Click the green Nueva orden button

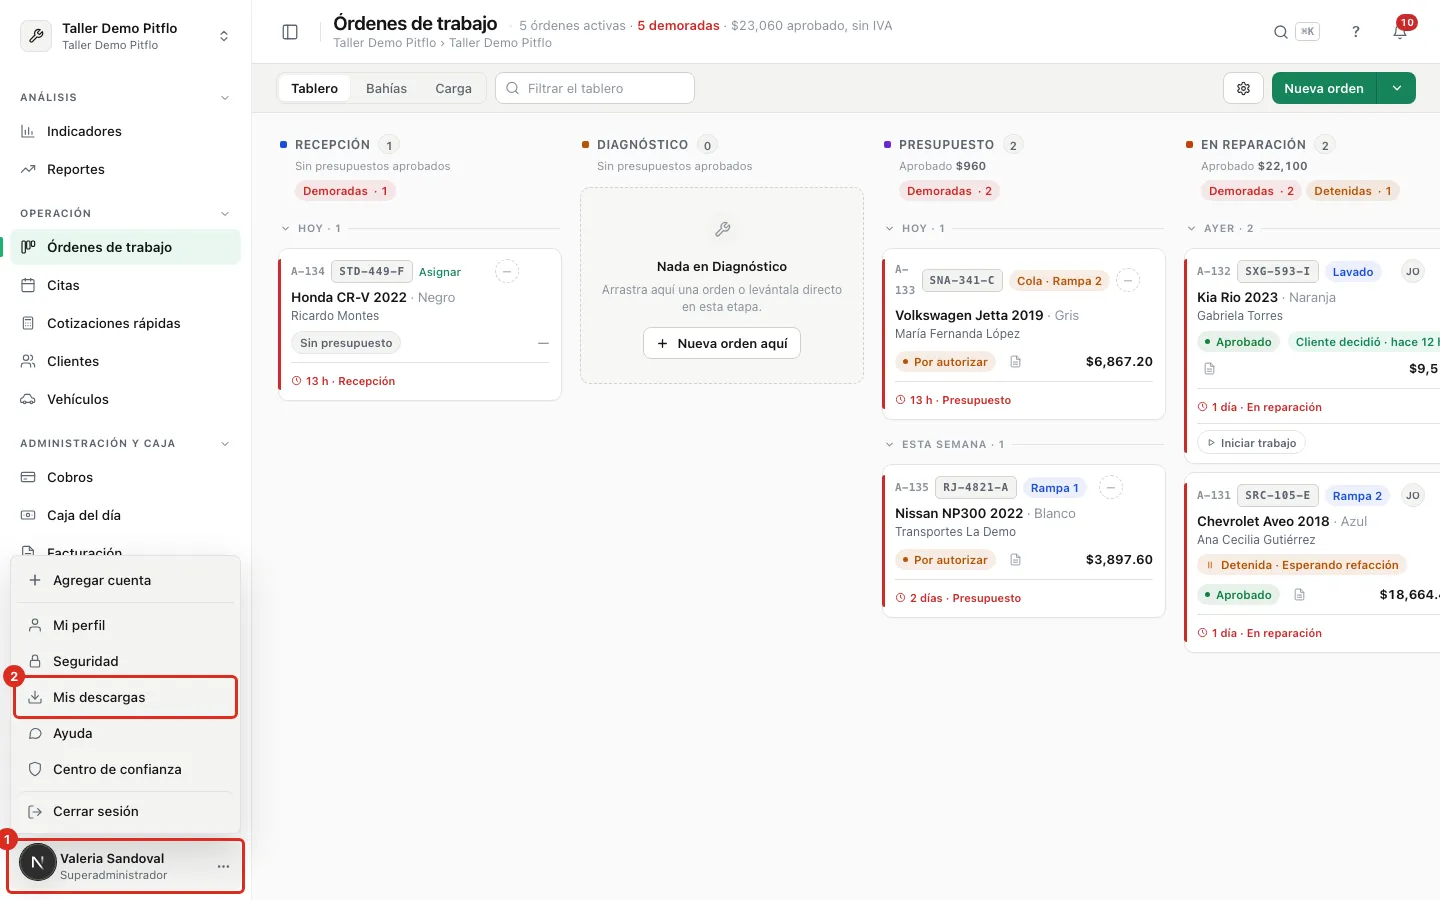(x=1324, y=88)
